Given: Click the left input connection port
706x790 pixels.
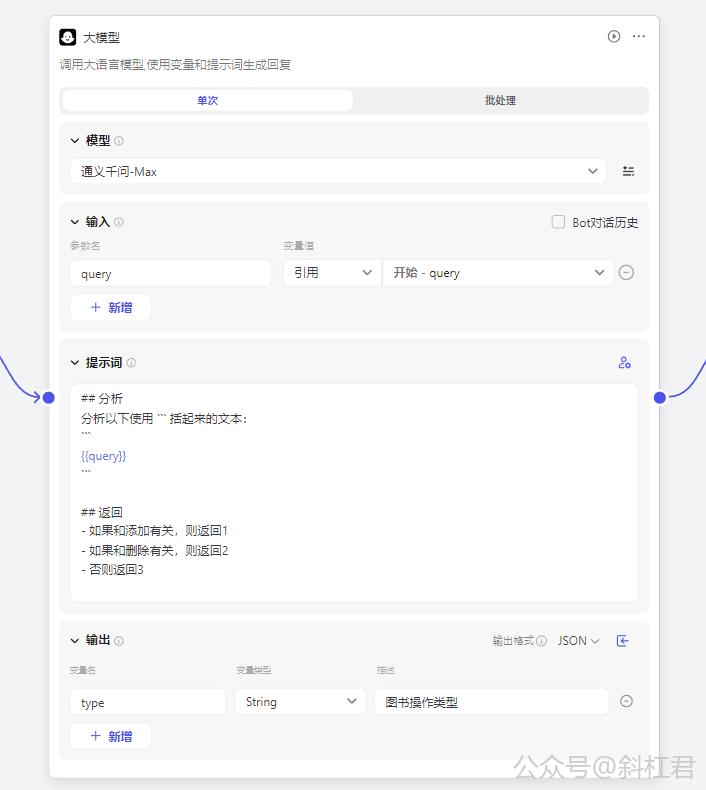Looking at the screenshot, I should (x=48, y=398).
